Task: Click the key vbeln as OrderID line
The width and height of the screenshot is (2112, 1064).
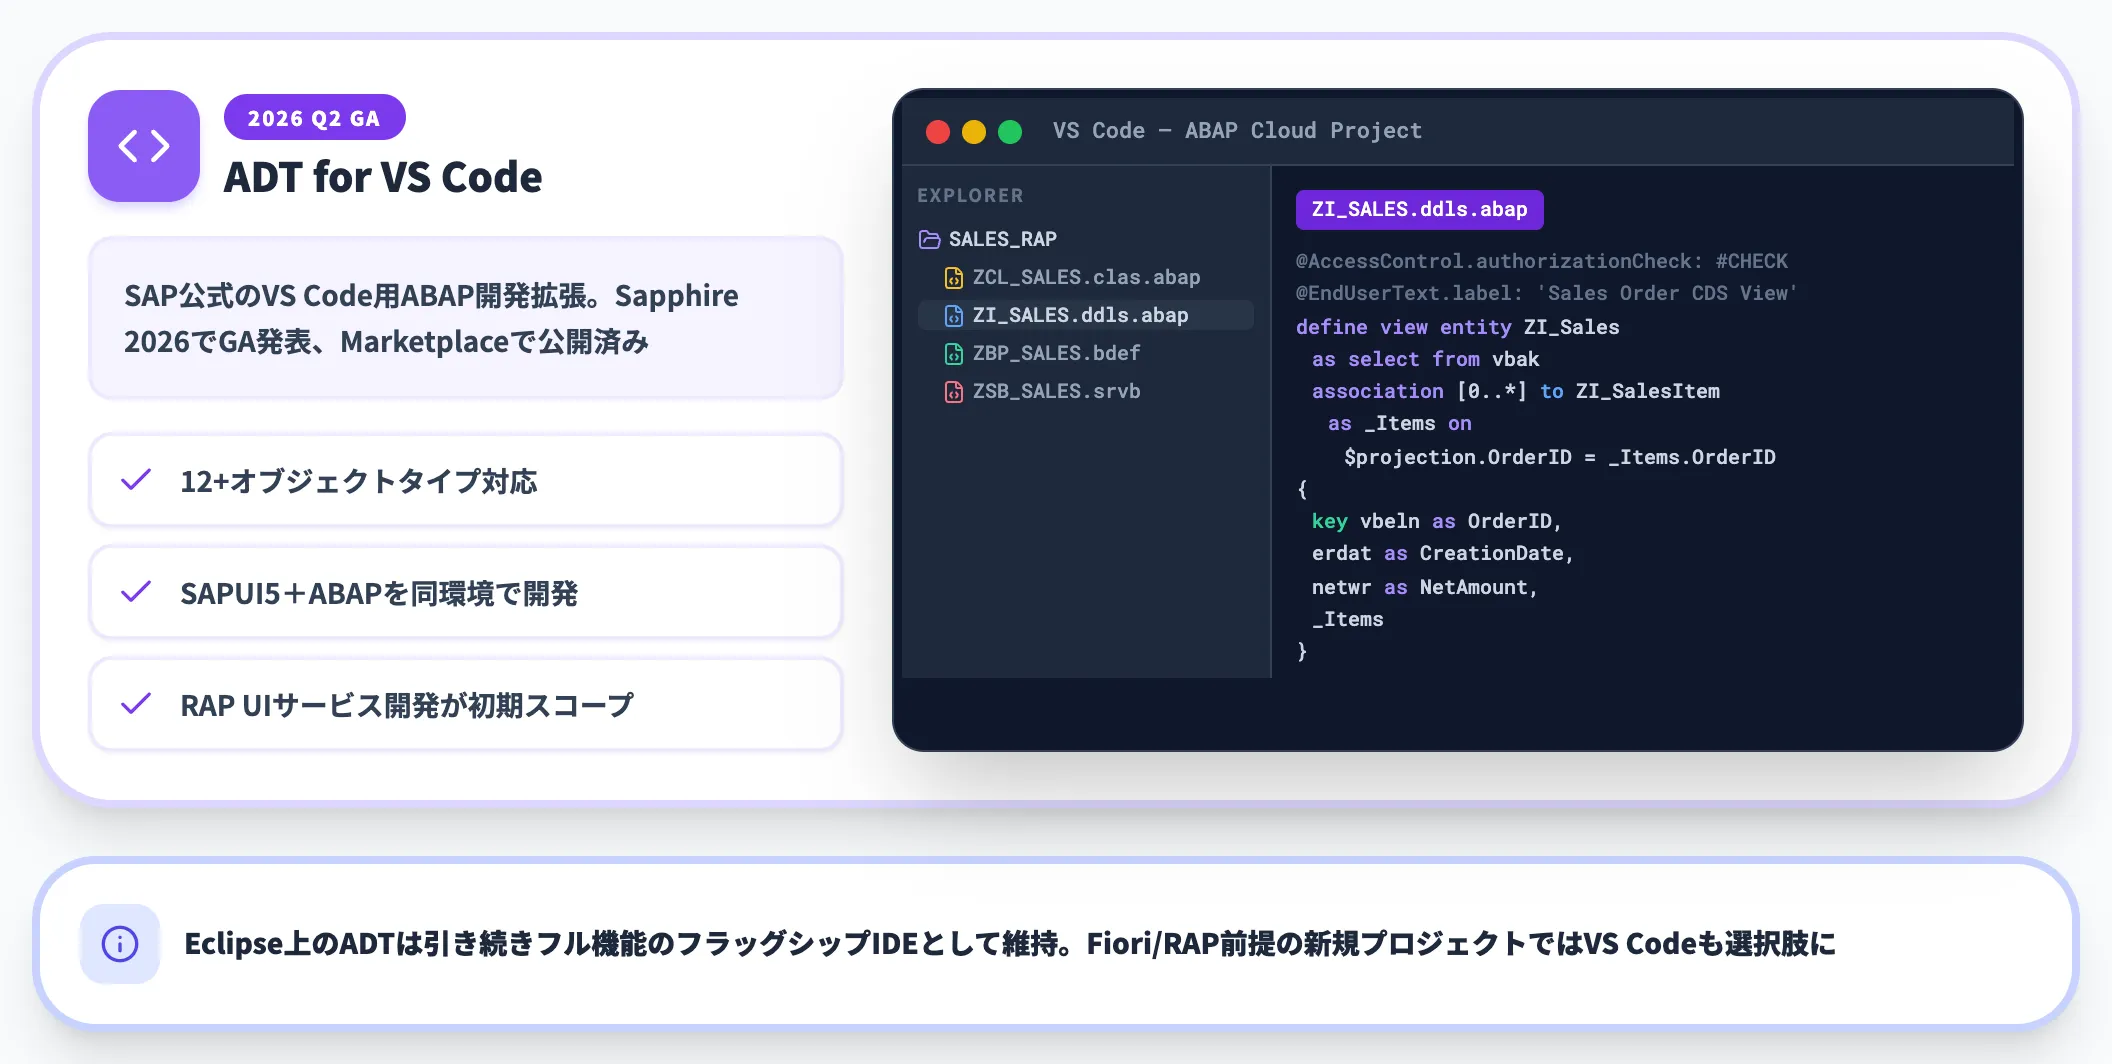Action: [x=1437, y=521]
